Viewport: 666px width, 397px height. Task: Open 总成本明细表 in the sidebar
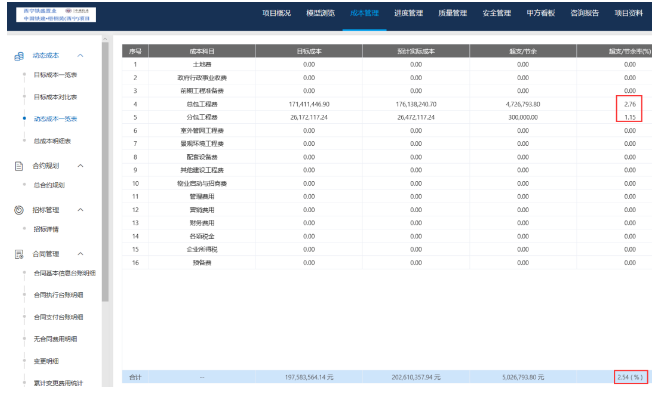click(x=52, y=141)
